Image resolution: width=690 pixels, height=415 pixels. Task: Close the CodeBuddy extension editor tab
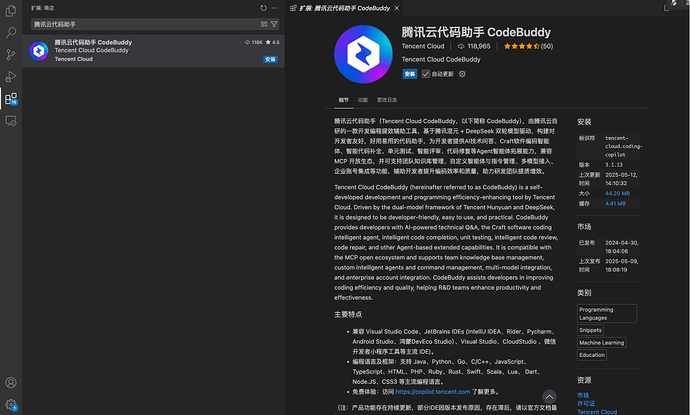396,8
